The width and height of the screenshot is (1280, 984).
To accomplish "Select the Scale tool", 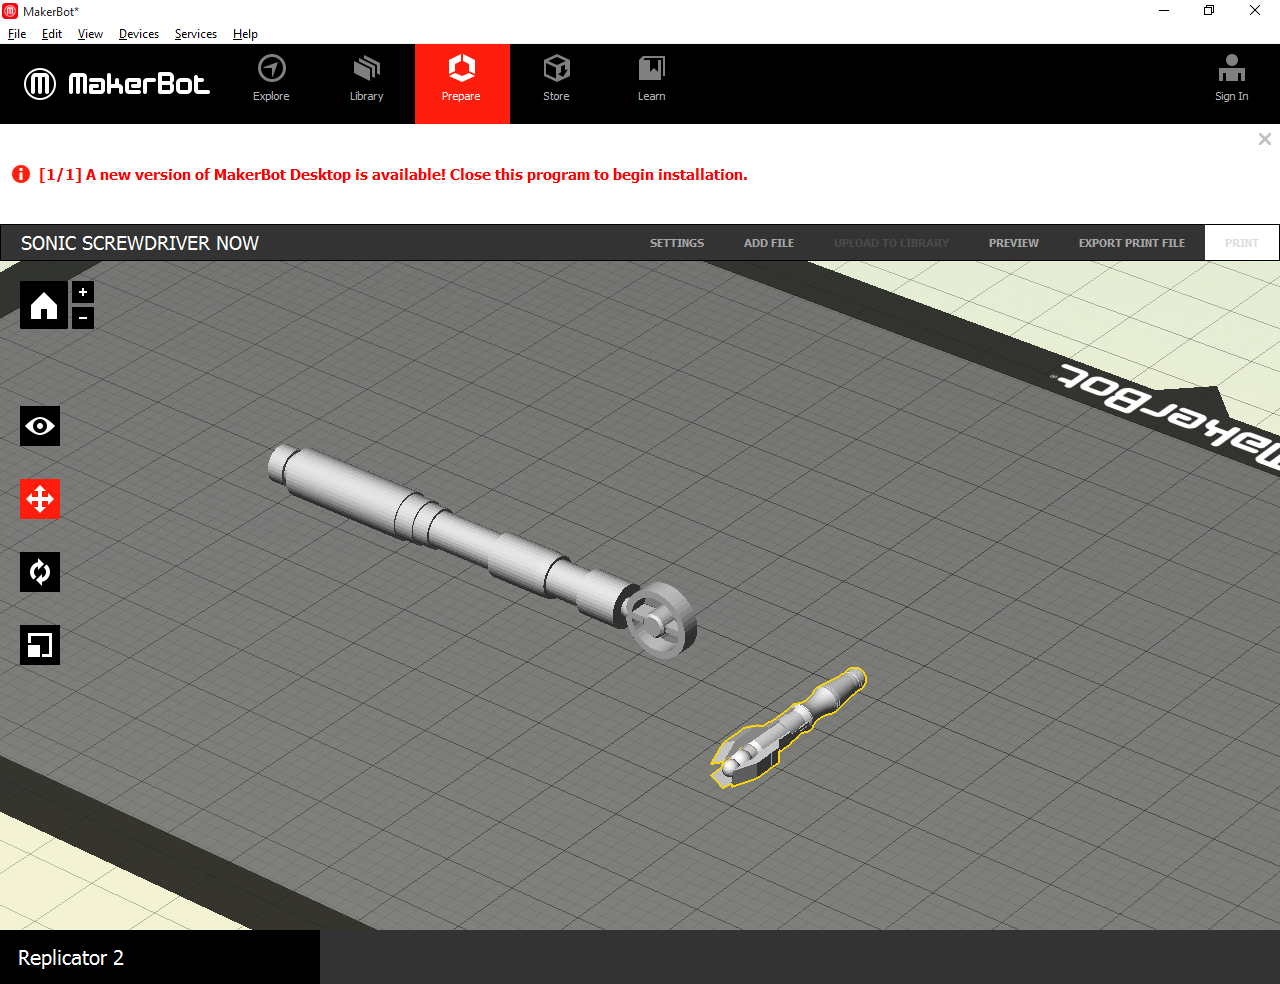I will pos(40,645).
